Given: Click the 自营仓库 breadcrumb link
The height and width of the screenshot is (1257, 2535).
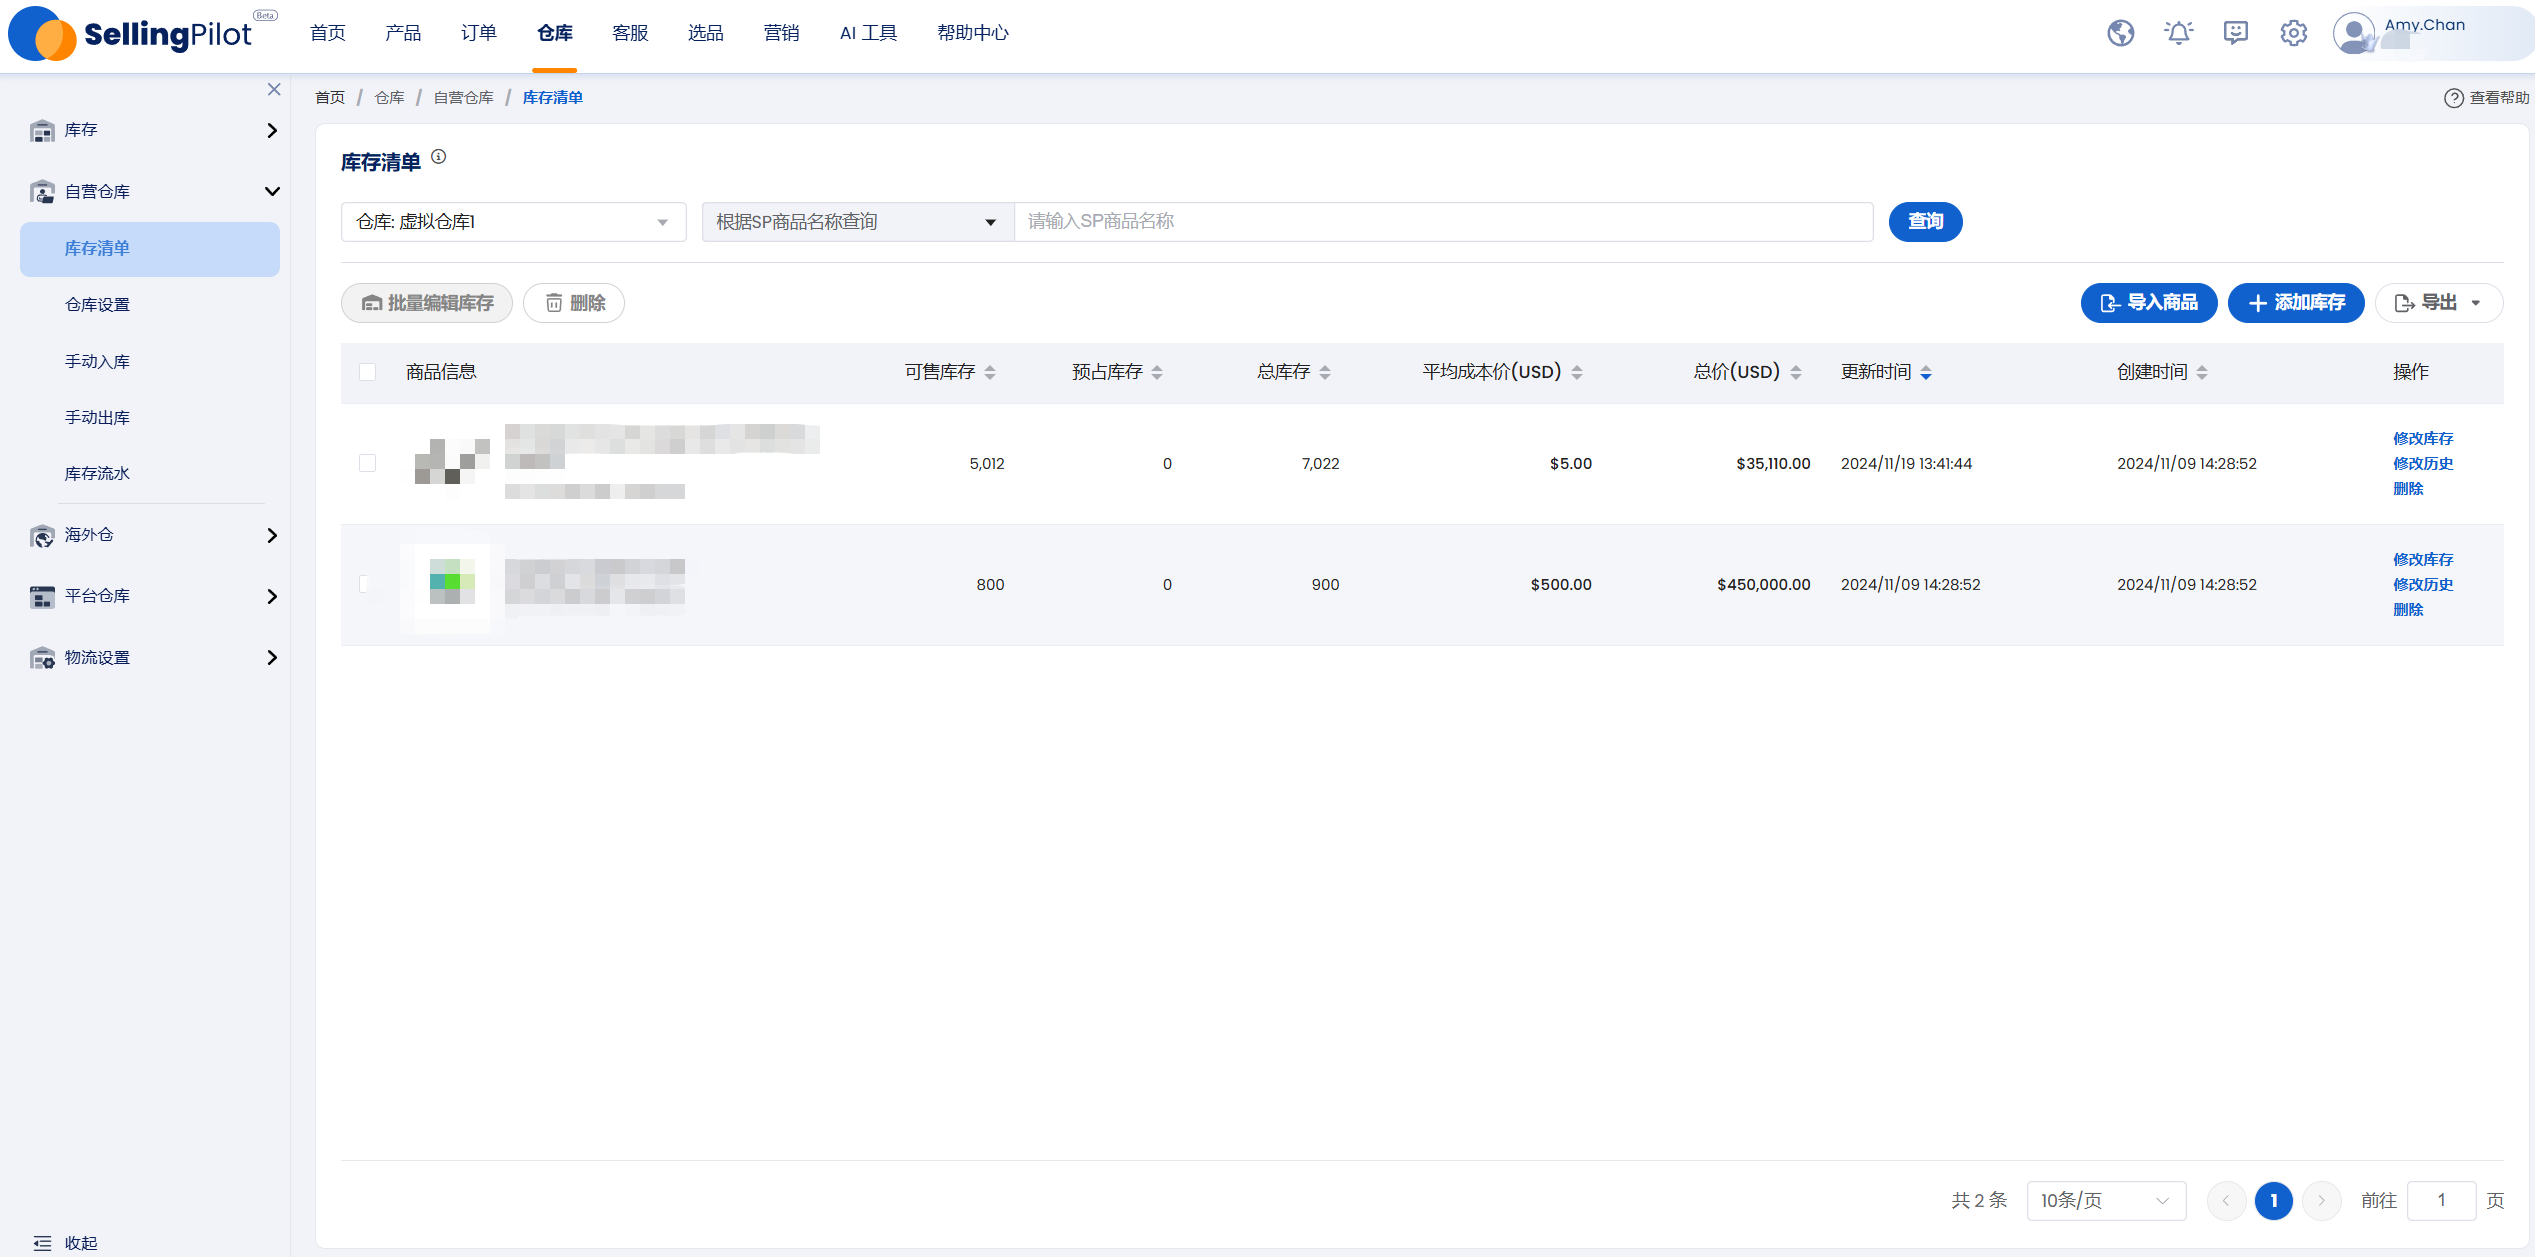Looking at the screenshot, I should pos(463,98).
